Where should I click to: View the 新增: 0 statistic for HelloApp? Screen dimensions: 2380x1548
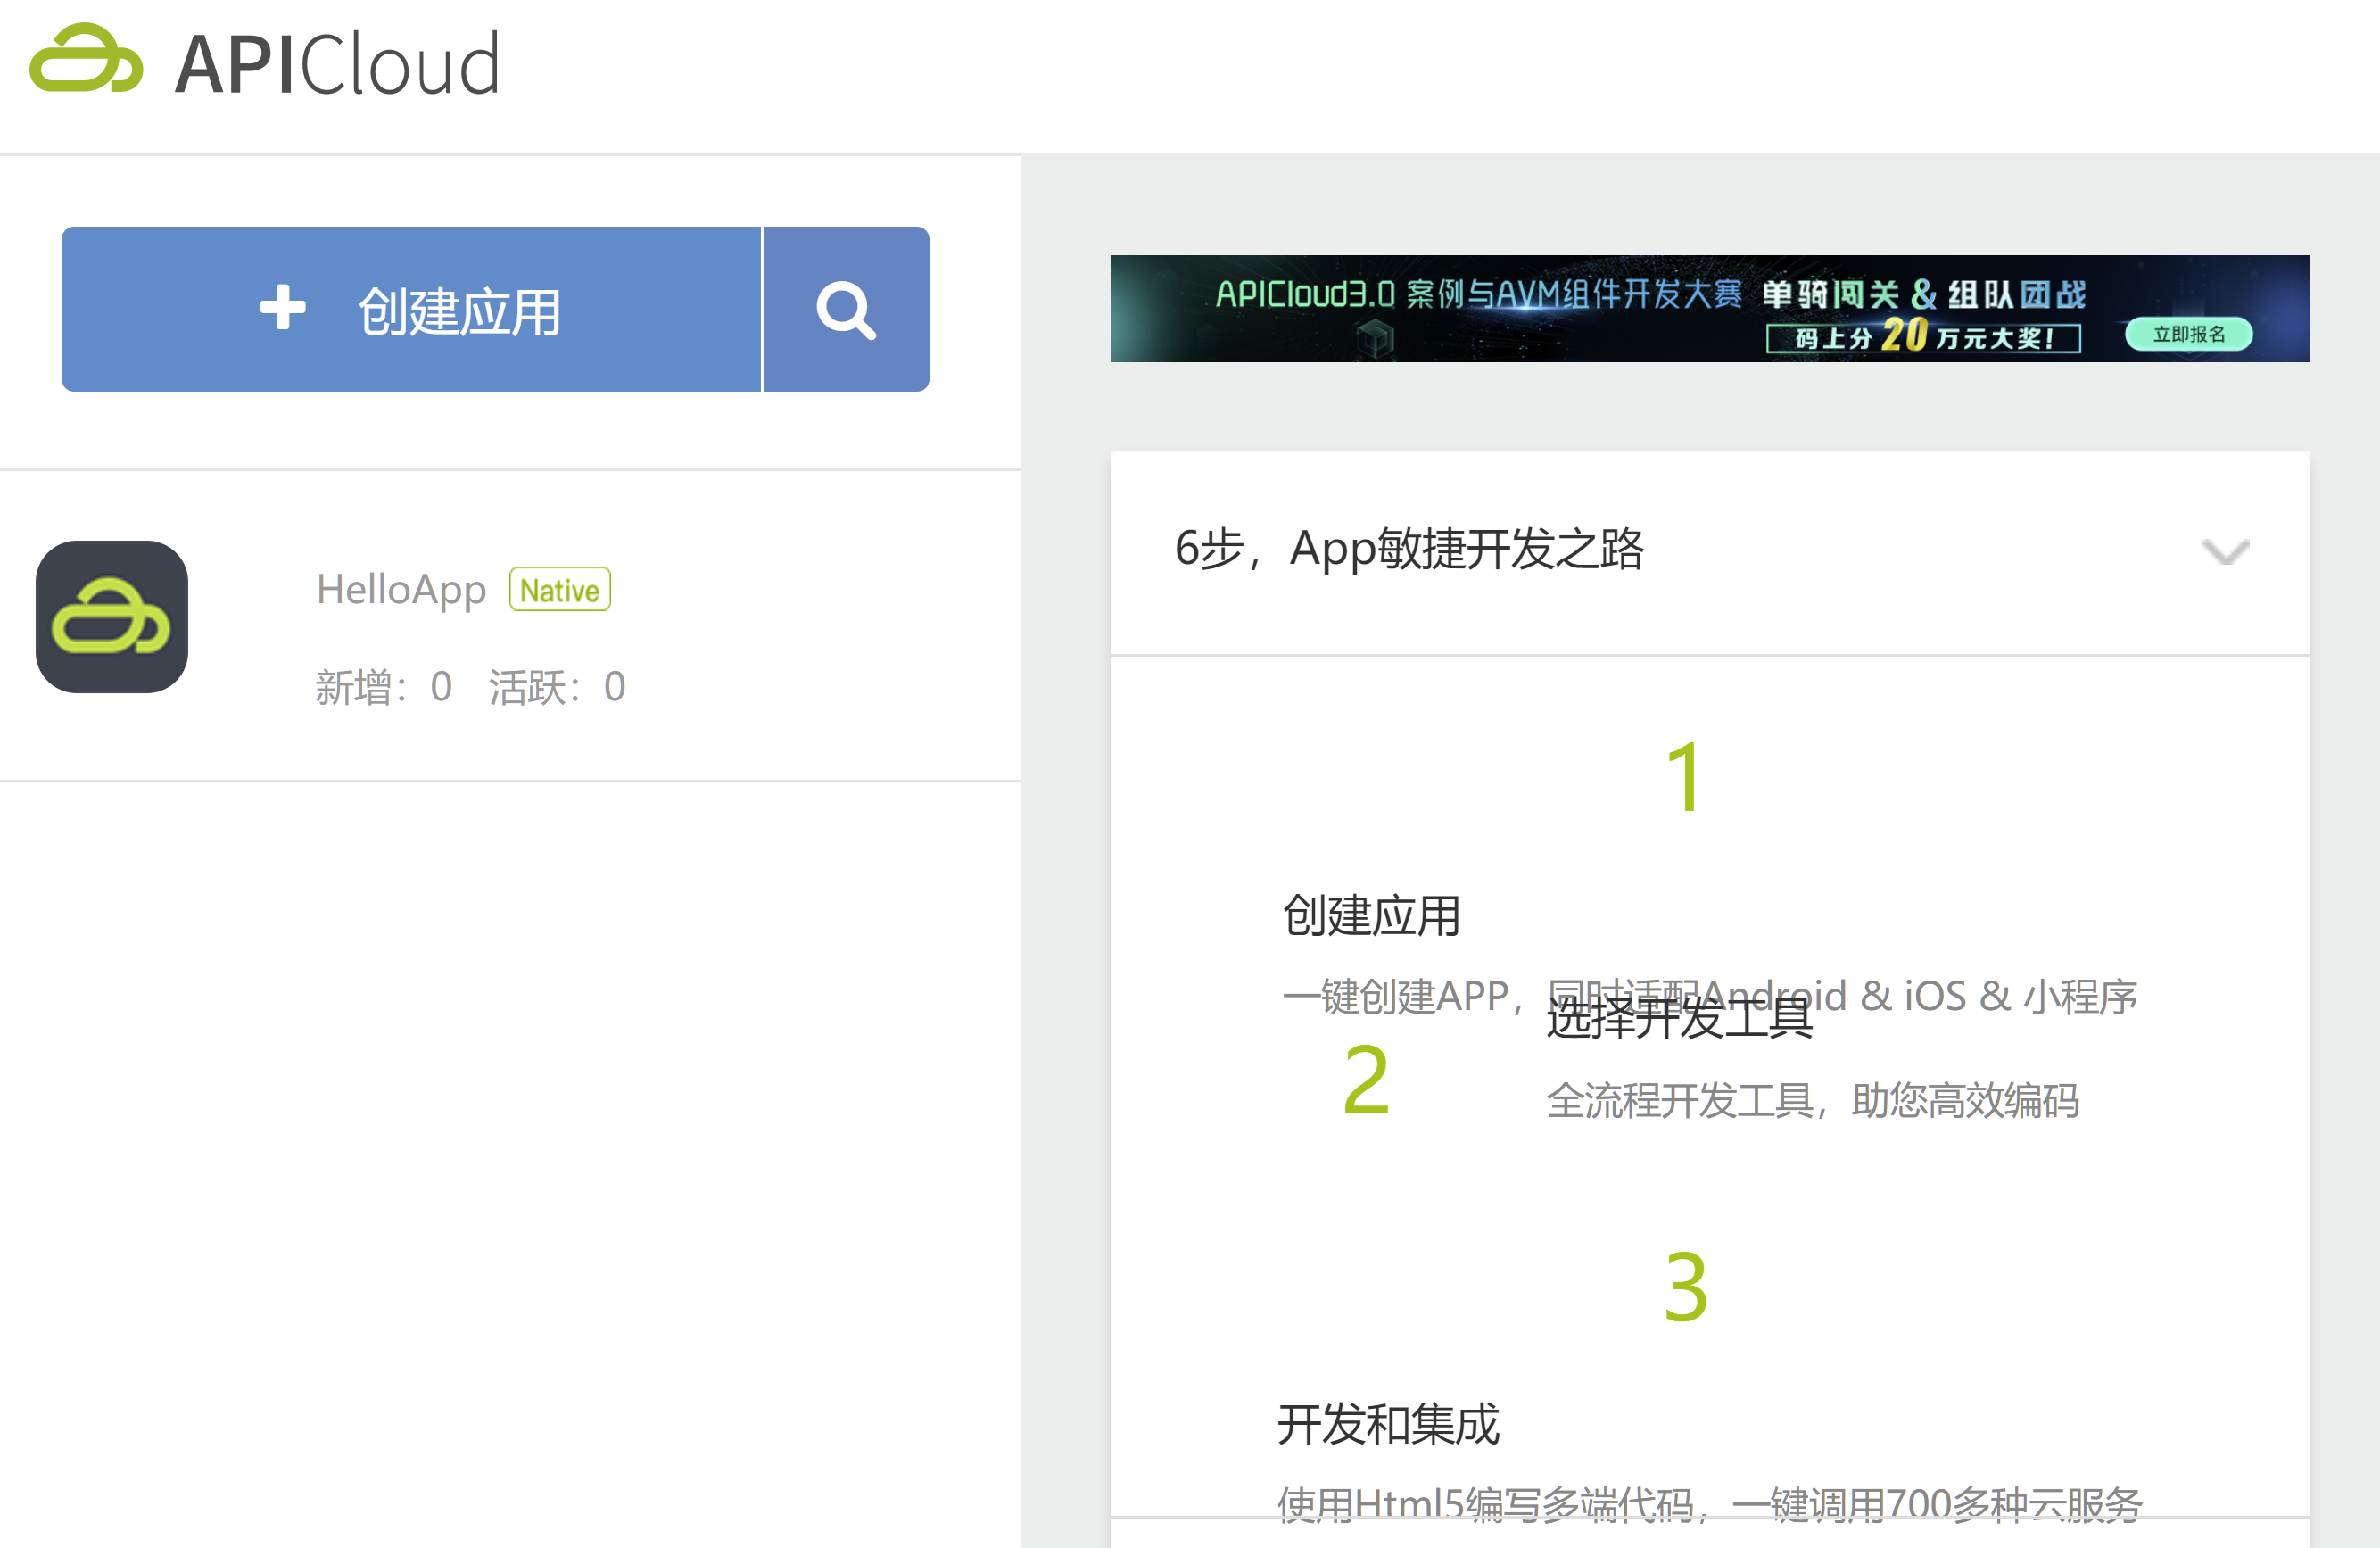tap(384, 687)
